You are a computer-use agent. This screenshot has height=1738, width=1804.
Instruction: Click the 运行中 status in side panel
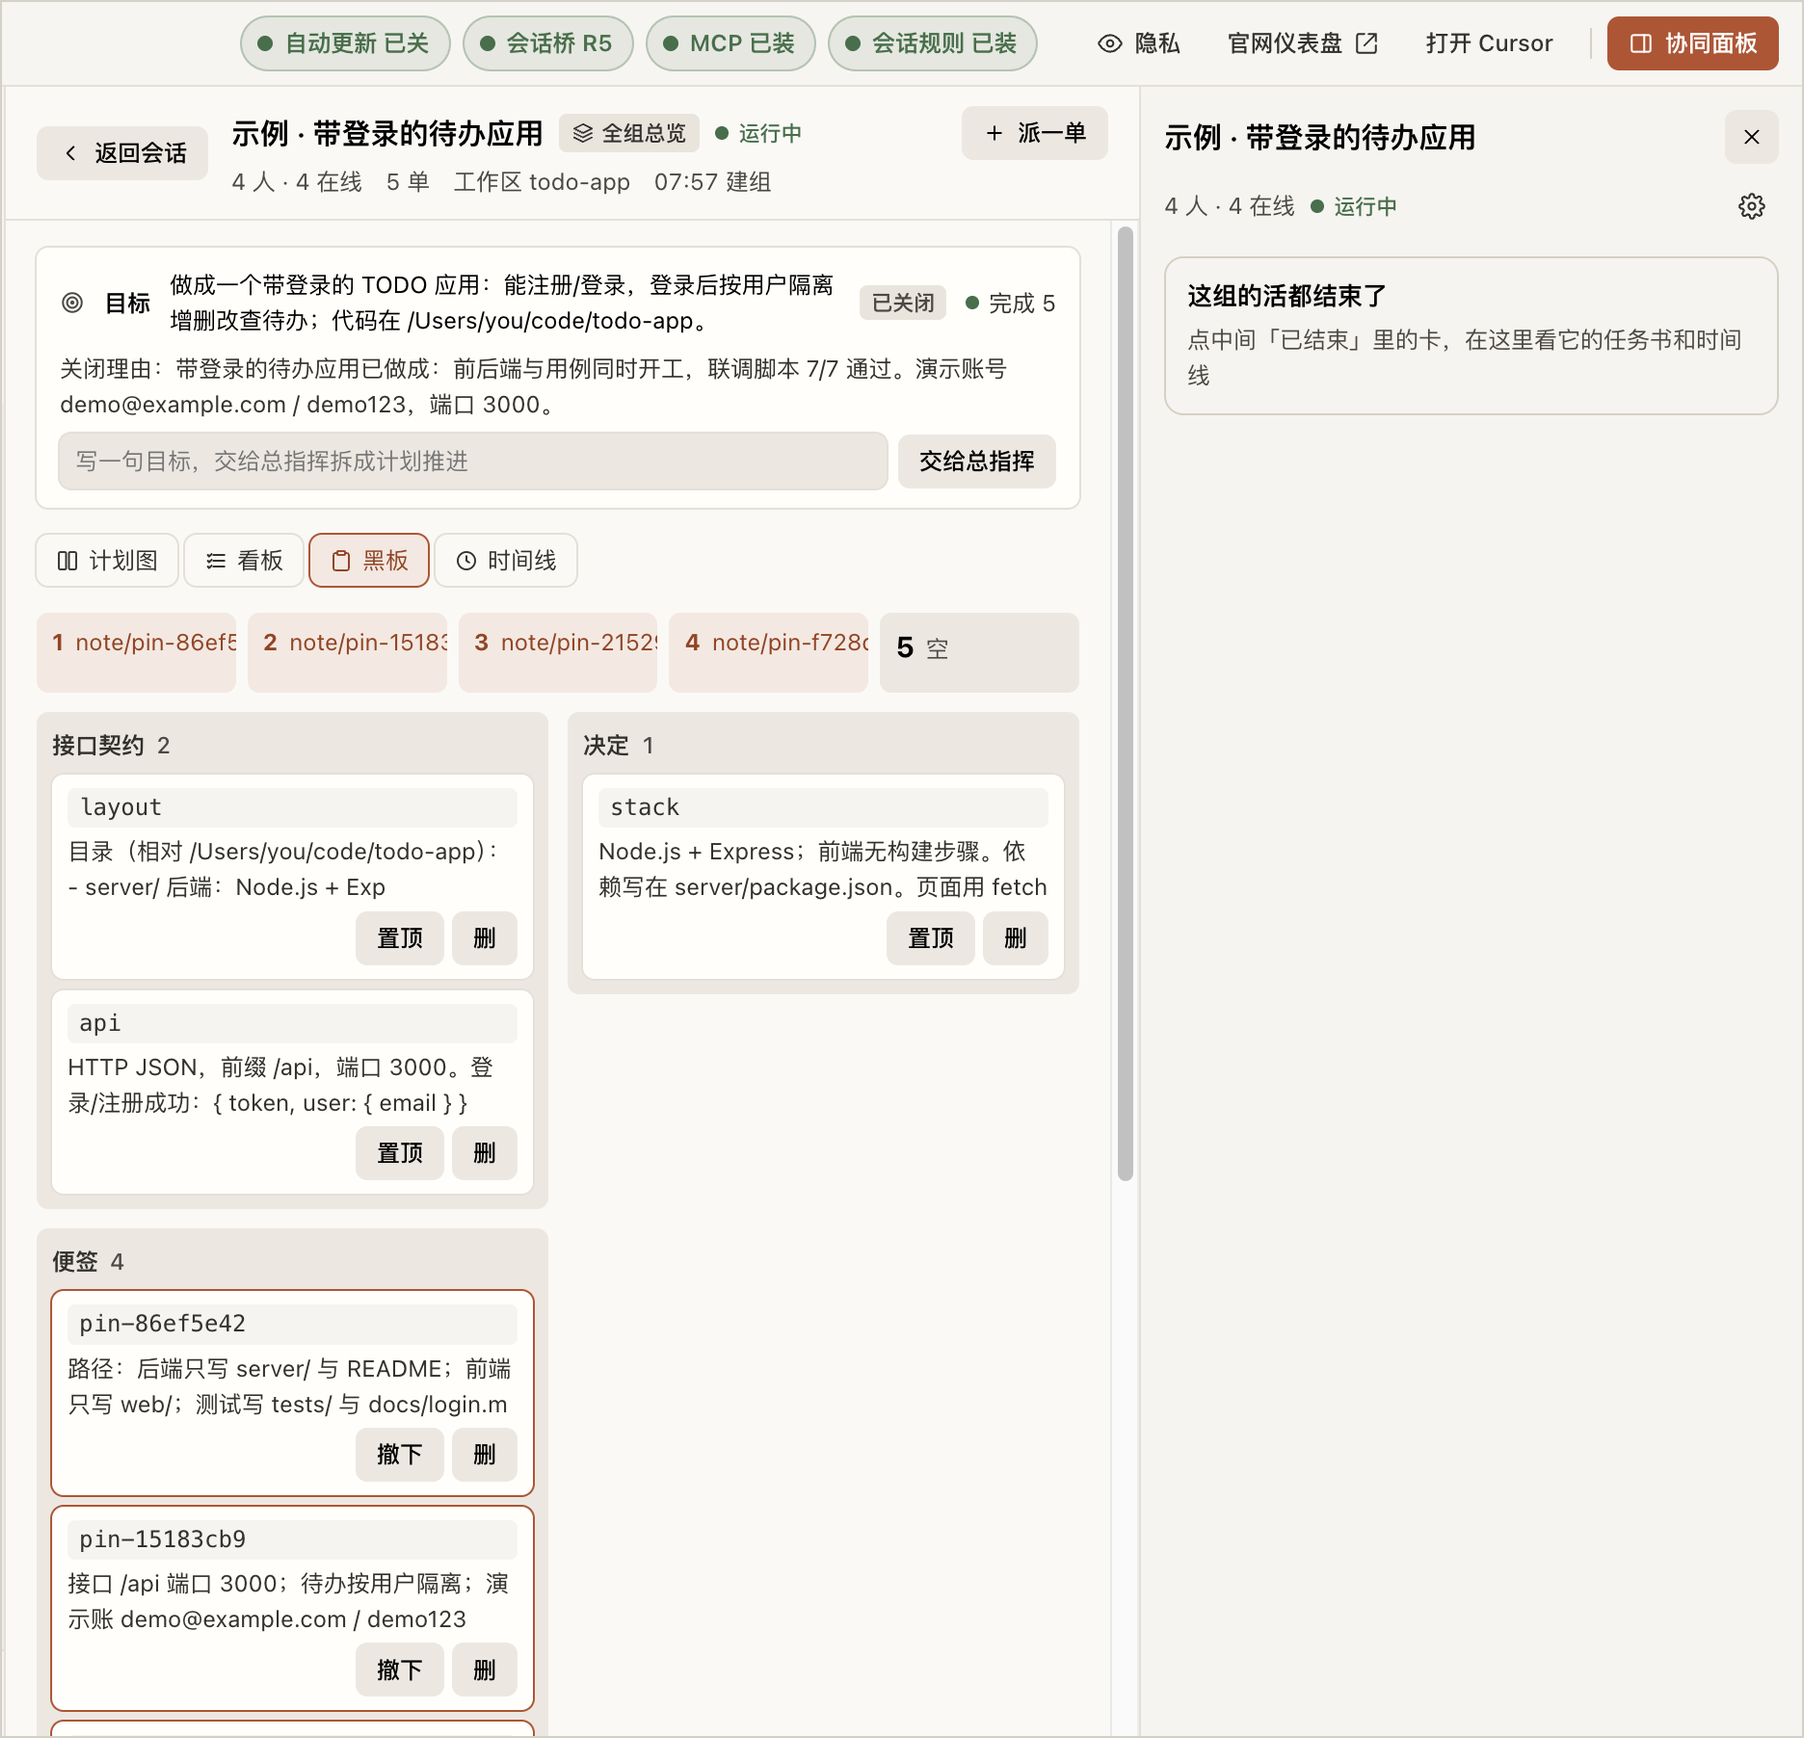(1353, 206)
